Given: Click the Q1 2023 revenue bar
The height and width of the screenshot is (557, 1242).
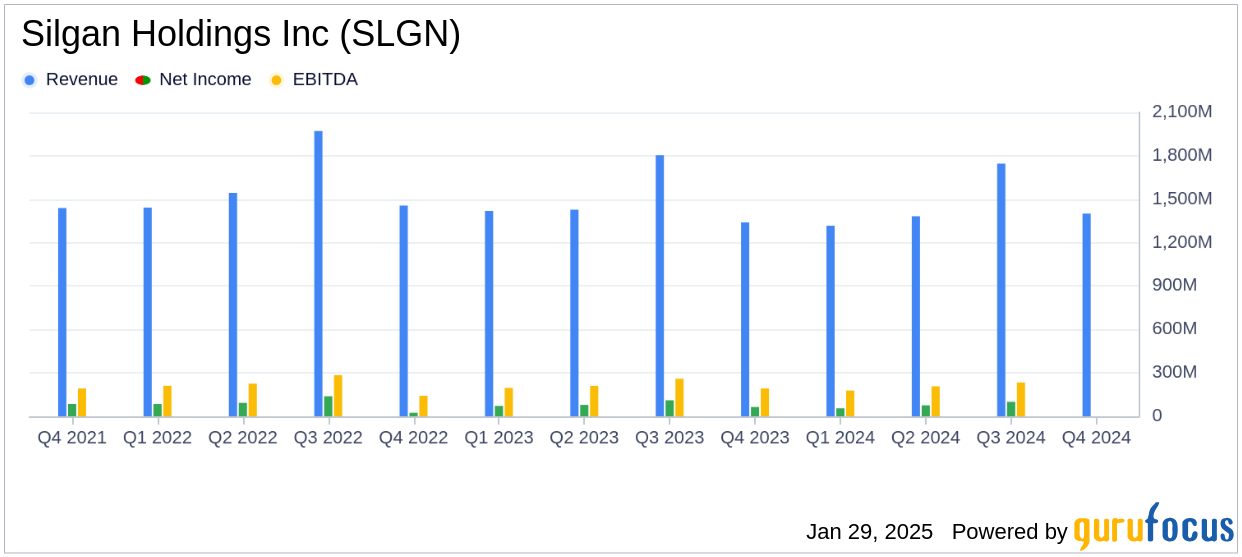Looking at the screenshot, I should coord(489,314).
